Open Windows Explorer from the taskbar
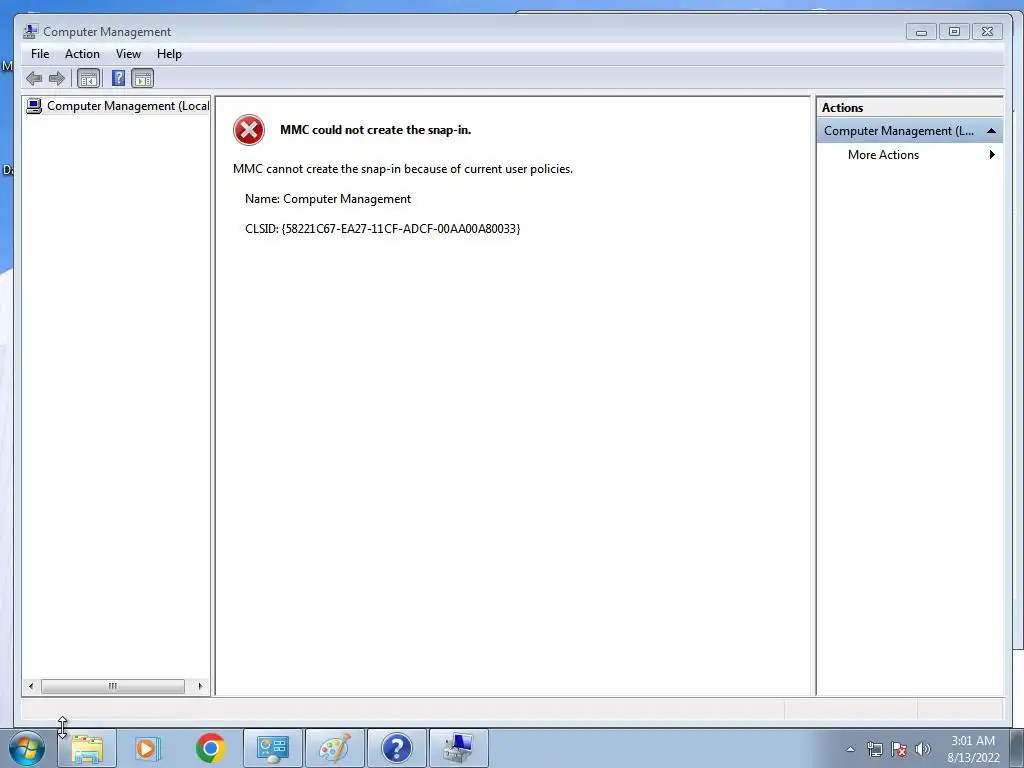This screenshot has height=768, width=1024. coord(87,748)
